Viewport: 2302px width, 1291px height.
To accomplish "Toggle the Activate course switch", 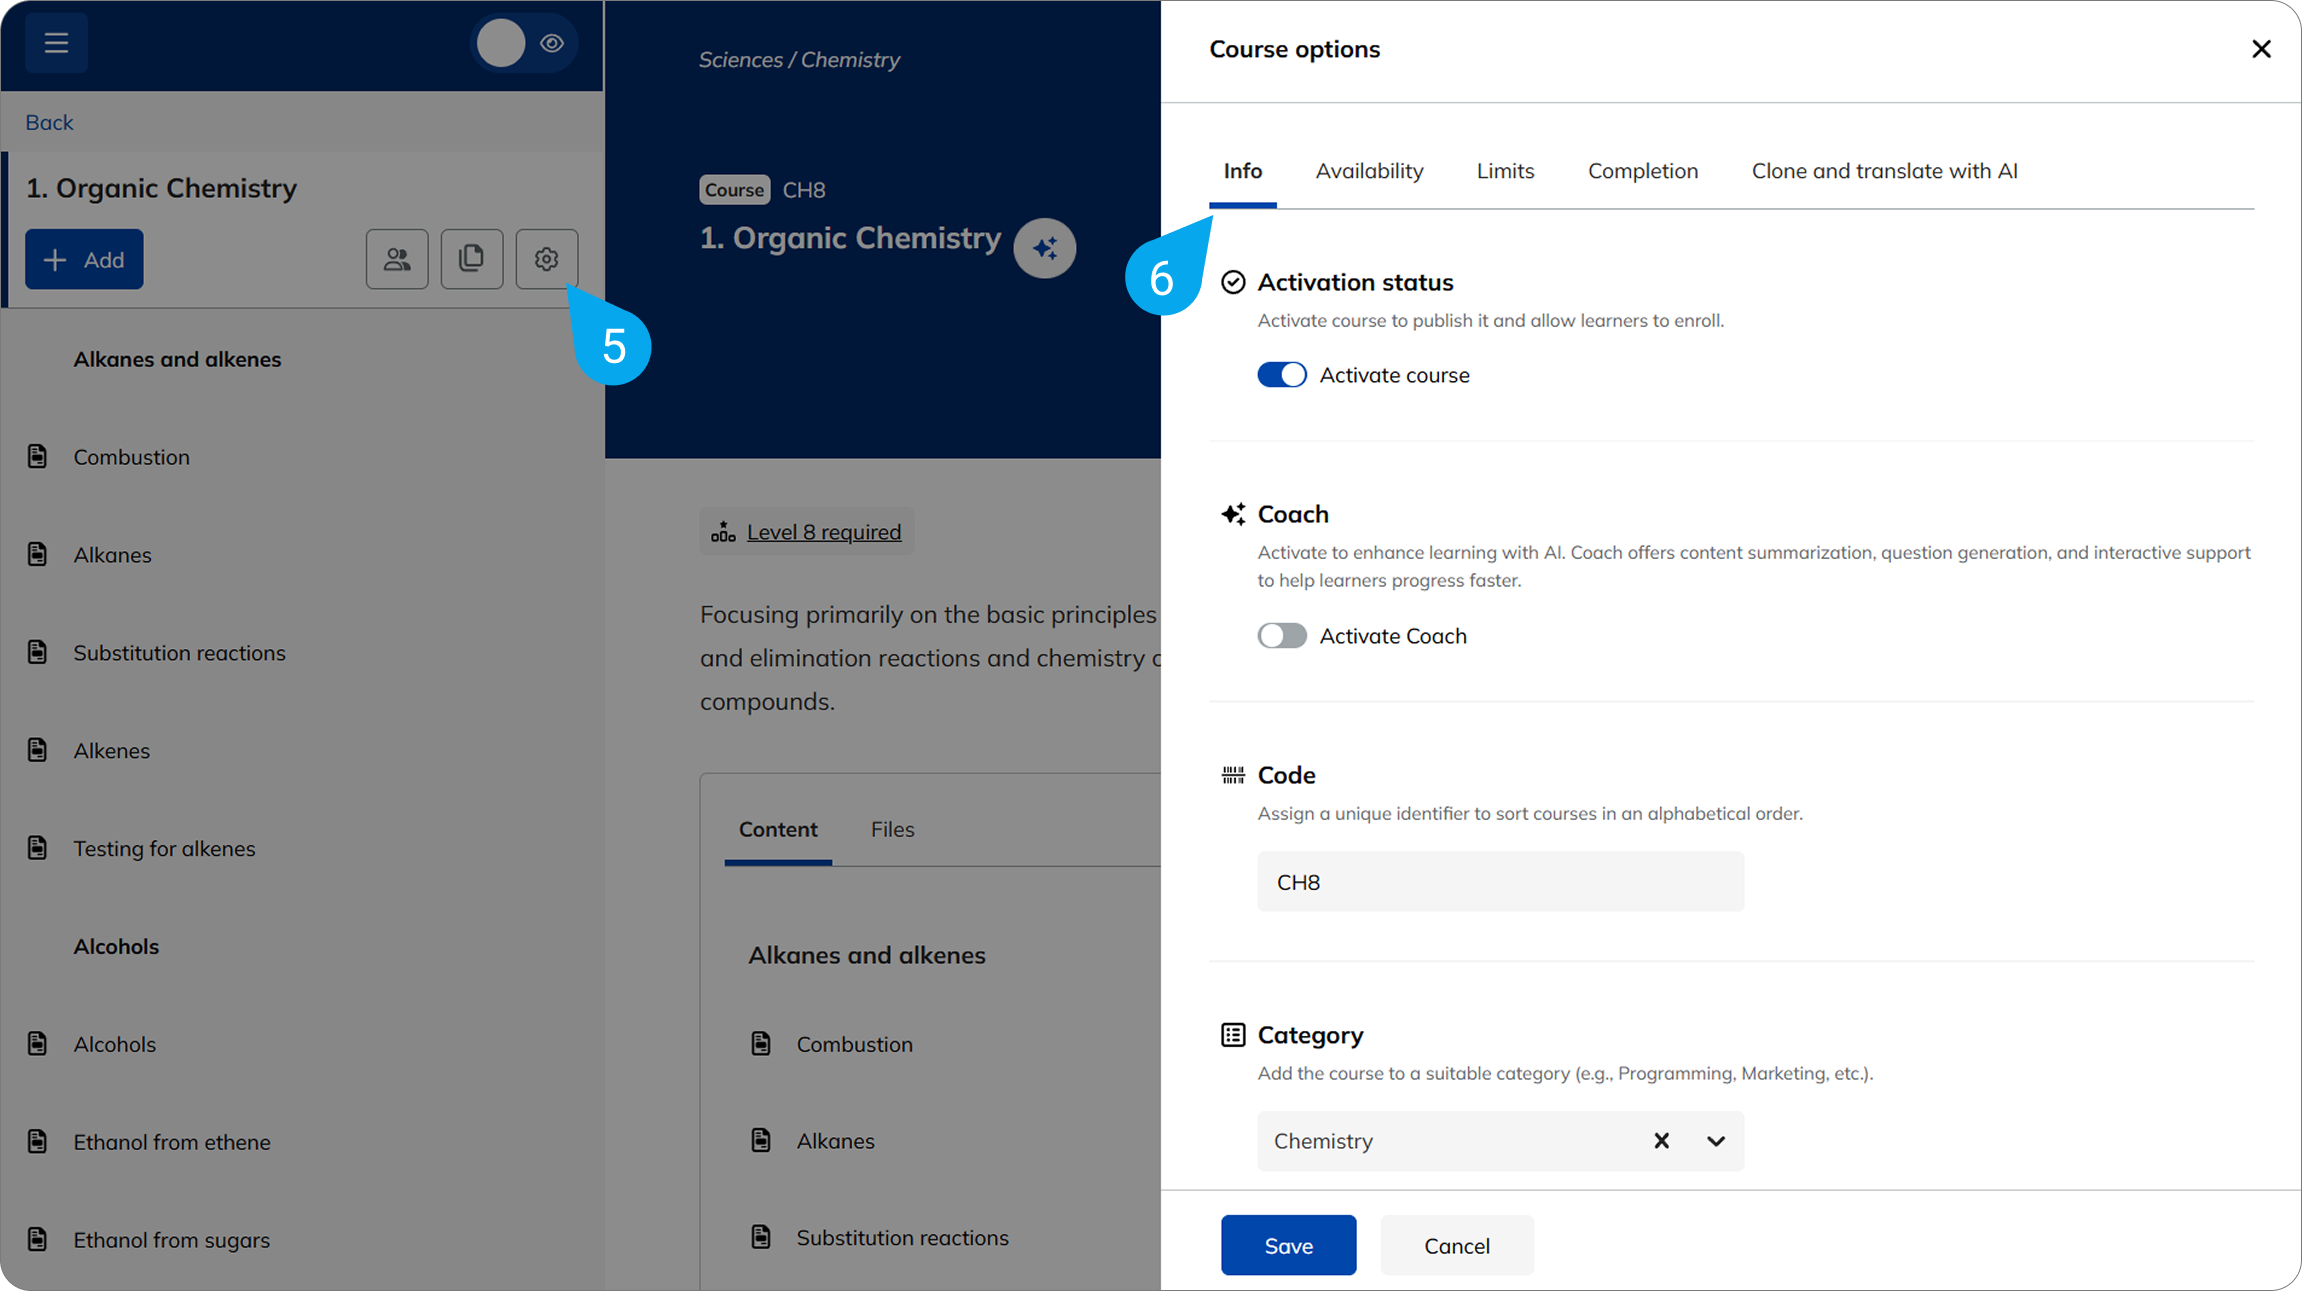I will 1282,375.
